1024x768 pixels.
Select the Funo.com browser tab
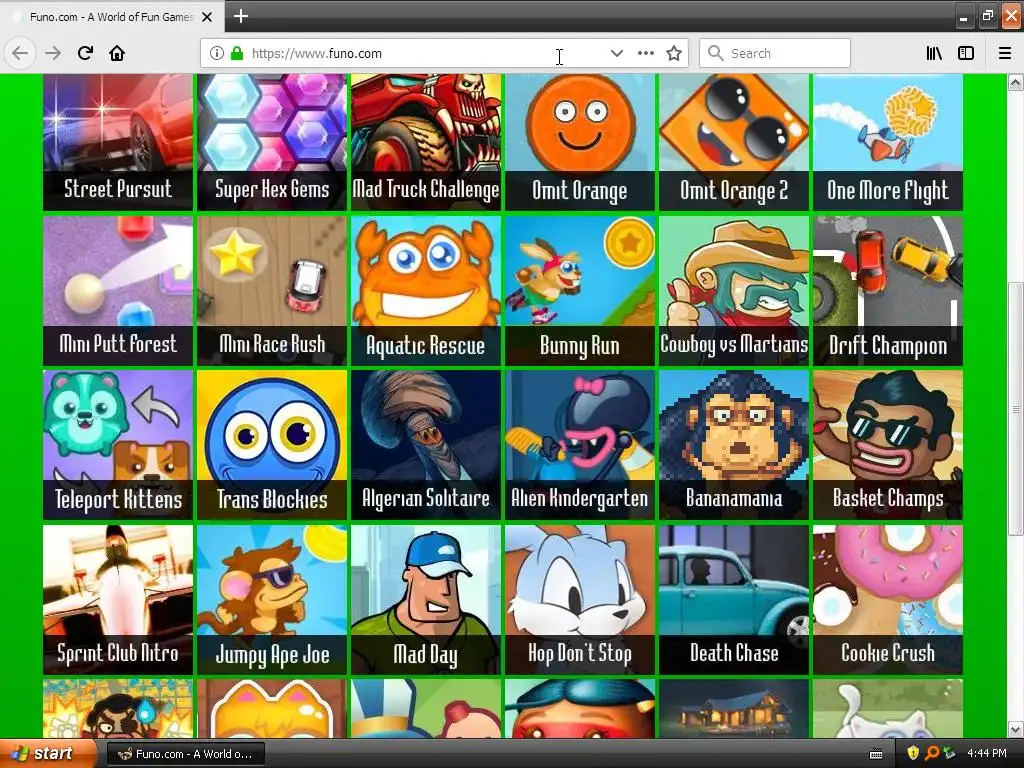tap(112, 17)
